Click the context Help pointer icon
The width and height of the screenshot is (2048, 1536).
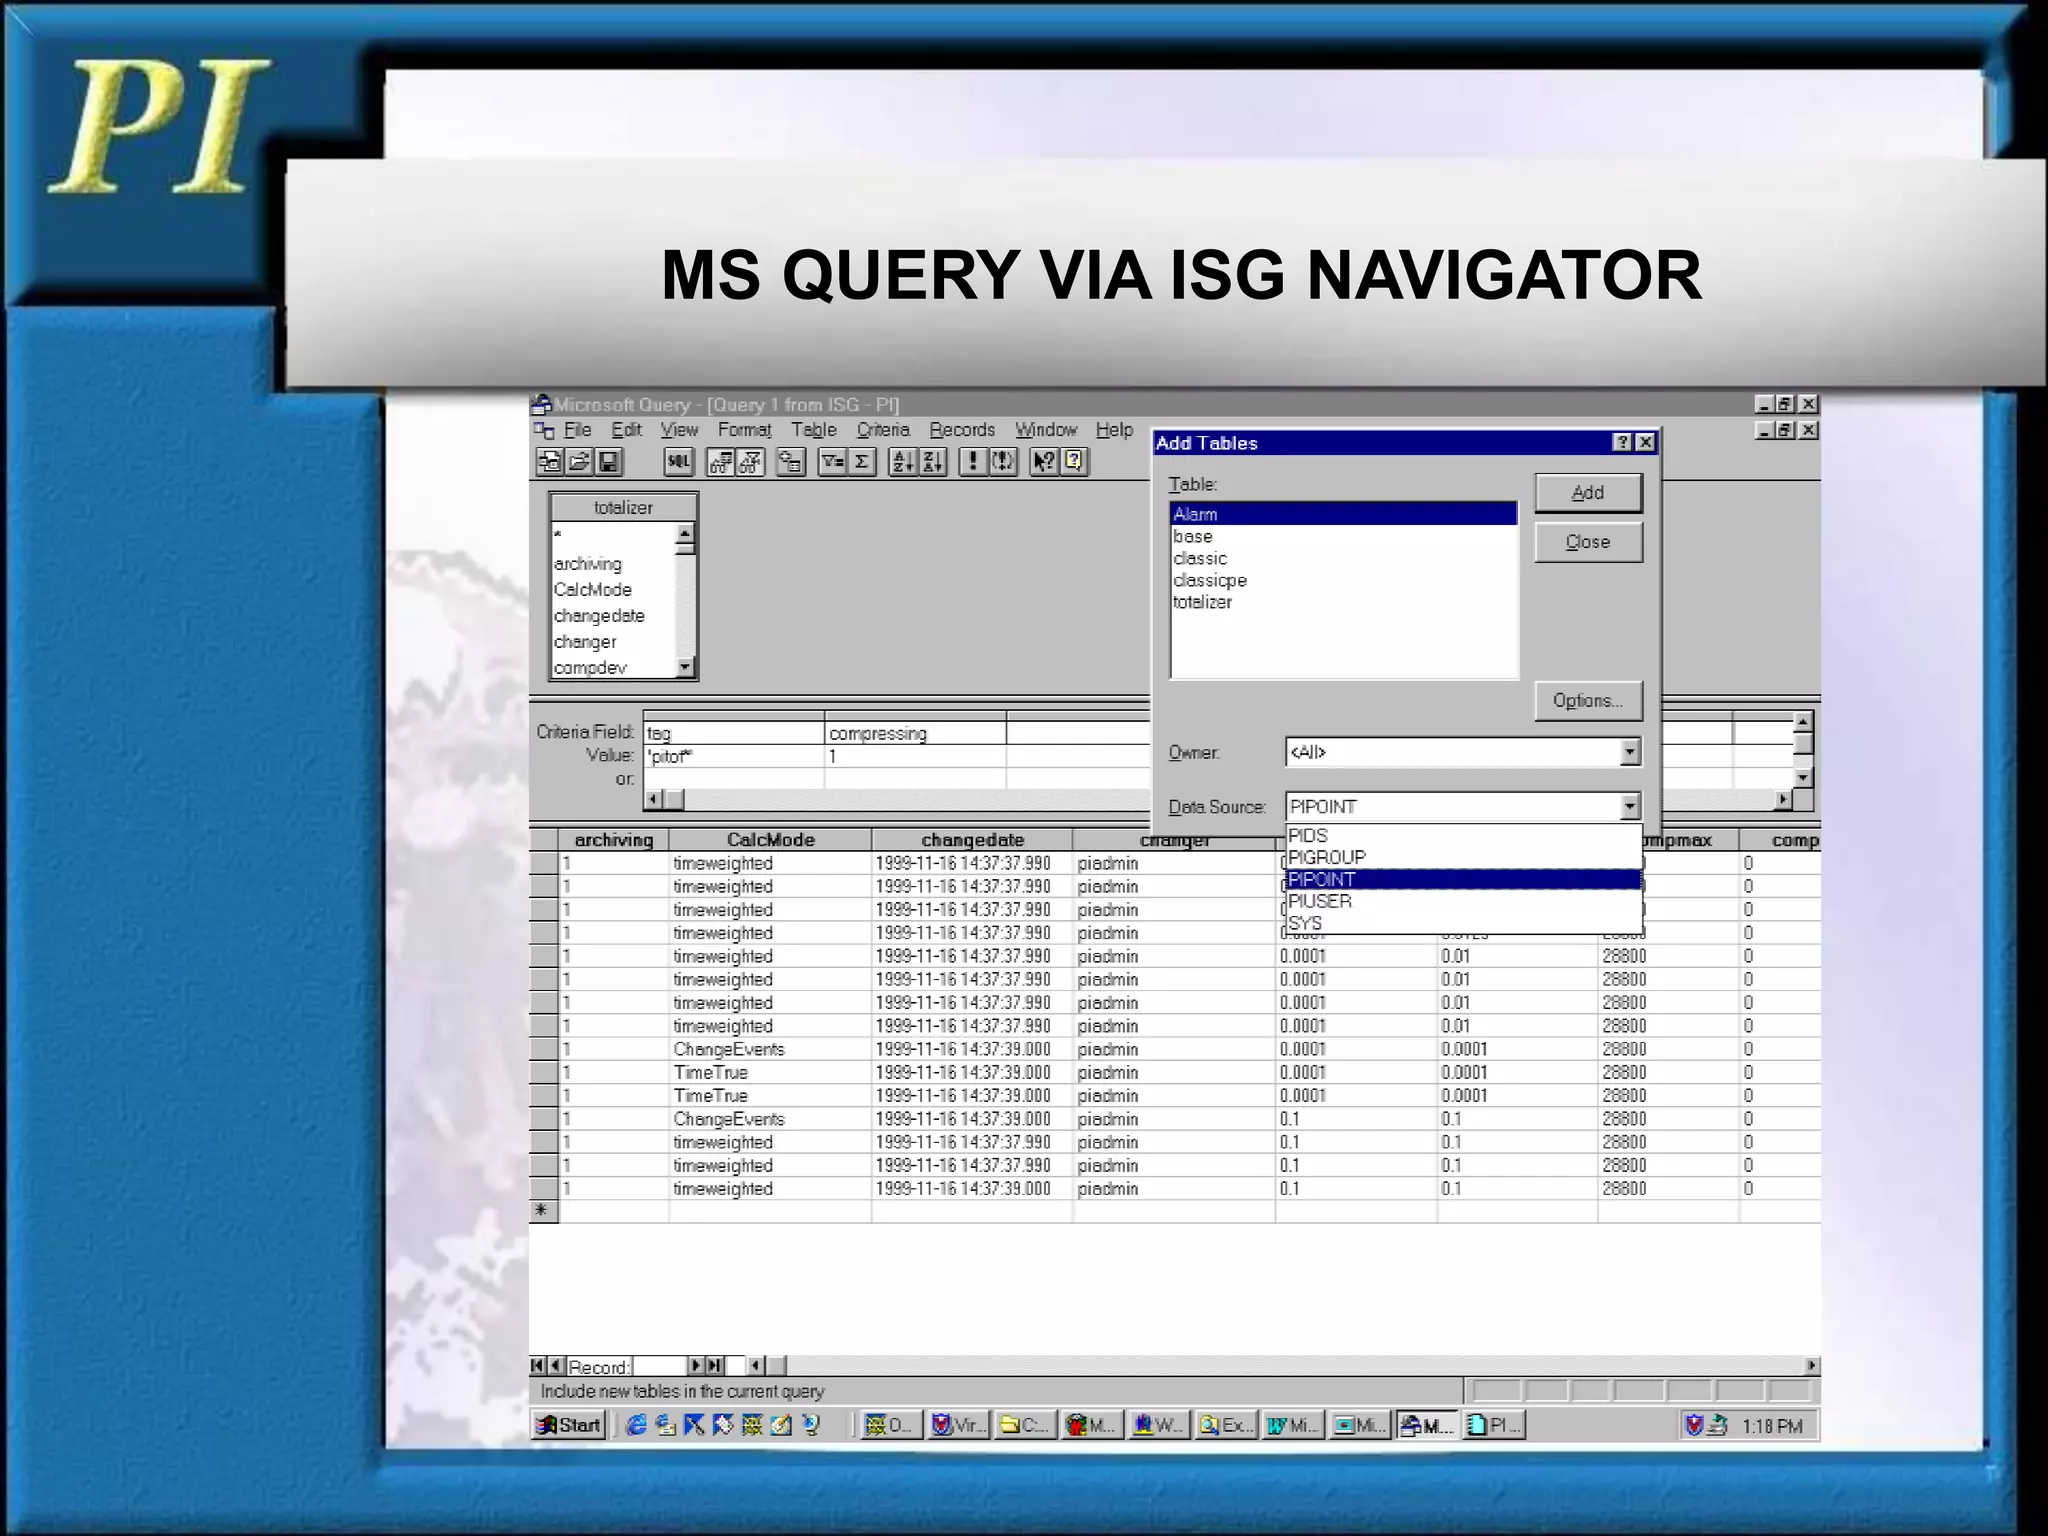1044,461
